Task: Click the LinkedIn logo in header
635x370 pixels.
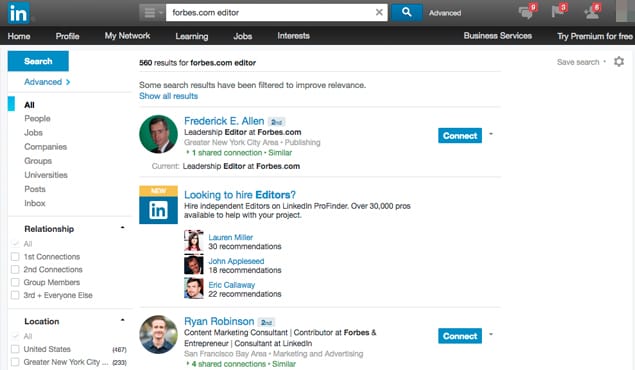Action: pos(18,13)
